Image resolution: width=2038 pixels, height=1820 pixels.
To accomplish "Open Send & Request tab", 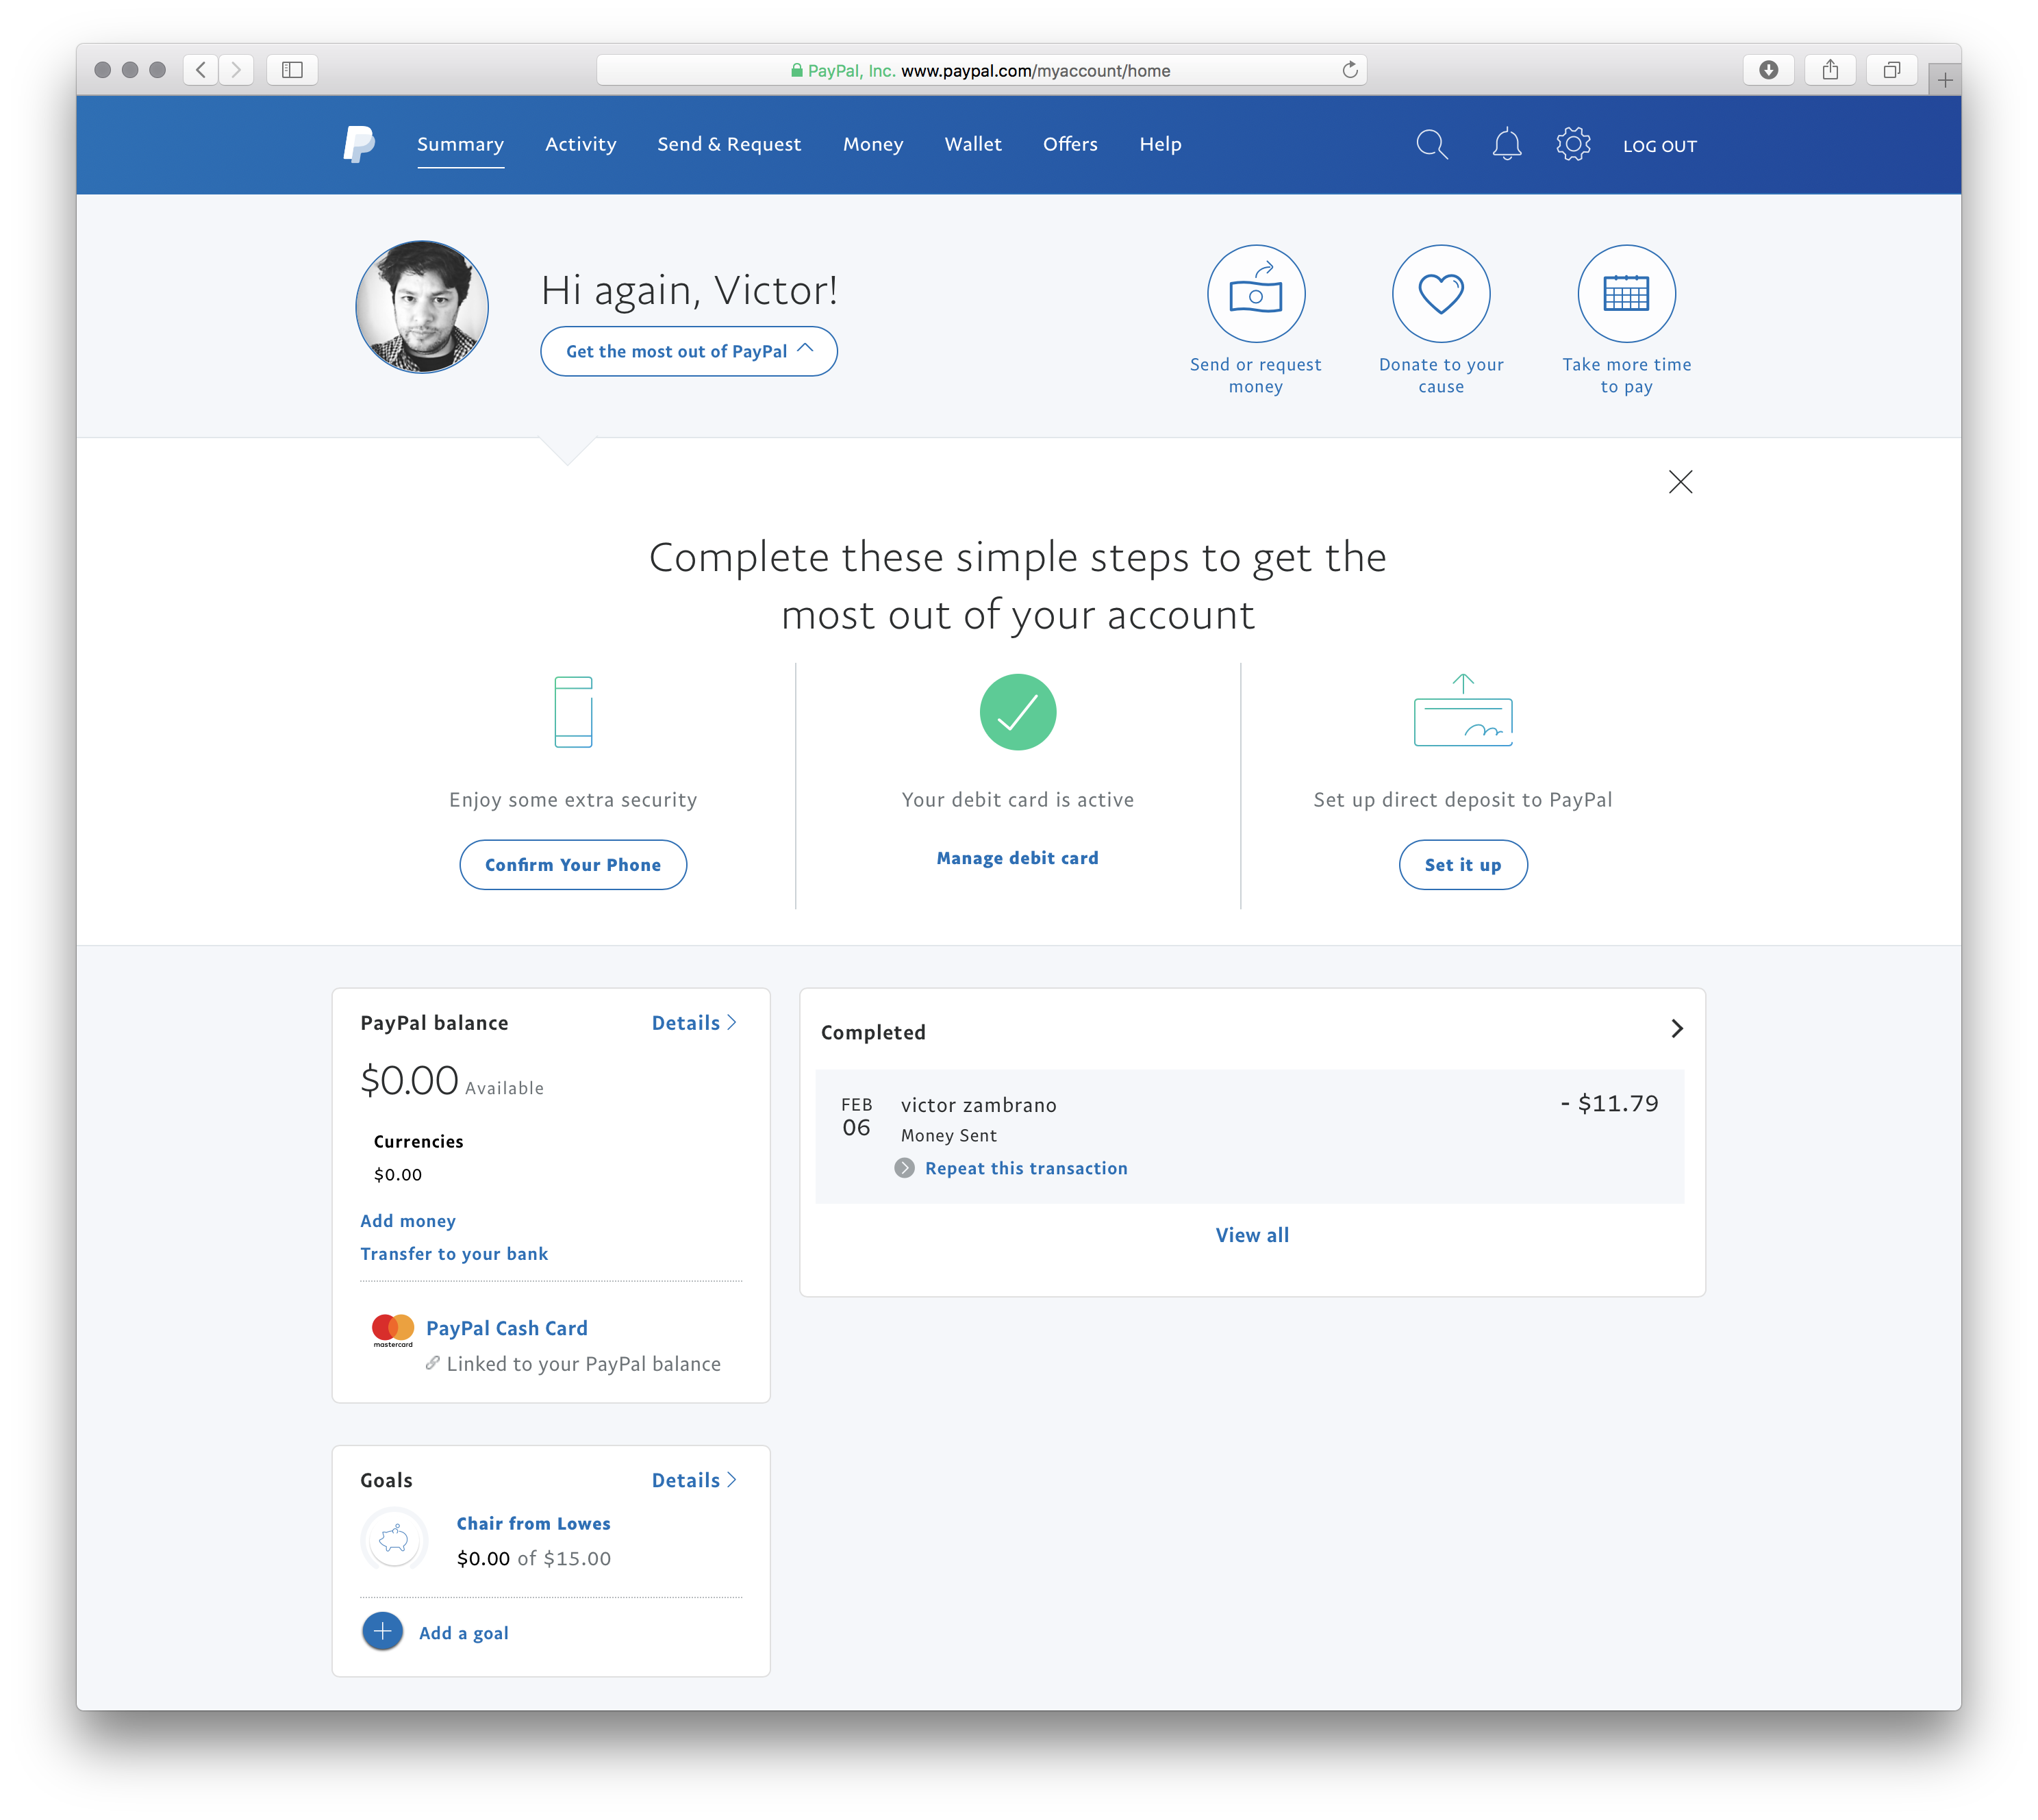I will (729, 144).
